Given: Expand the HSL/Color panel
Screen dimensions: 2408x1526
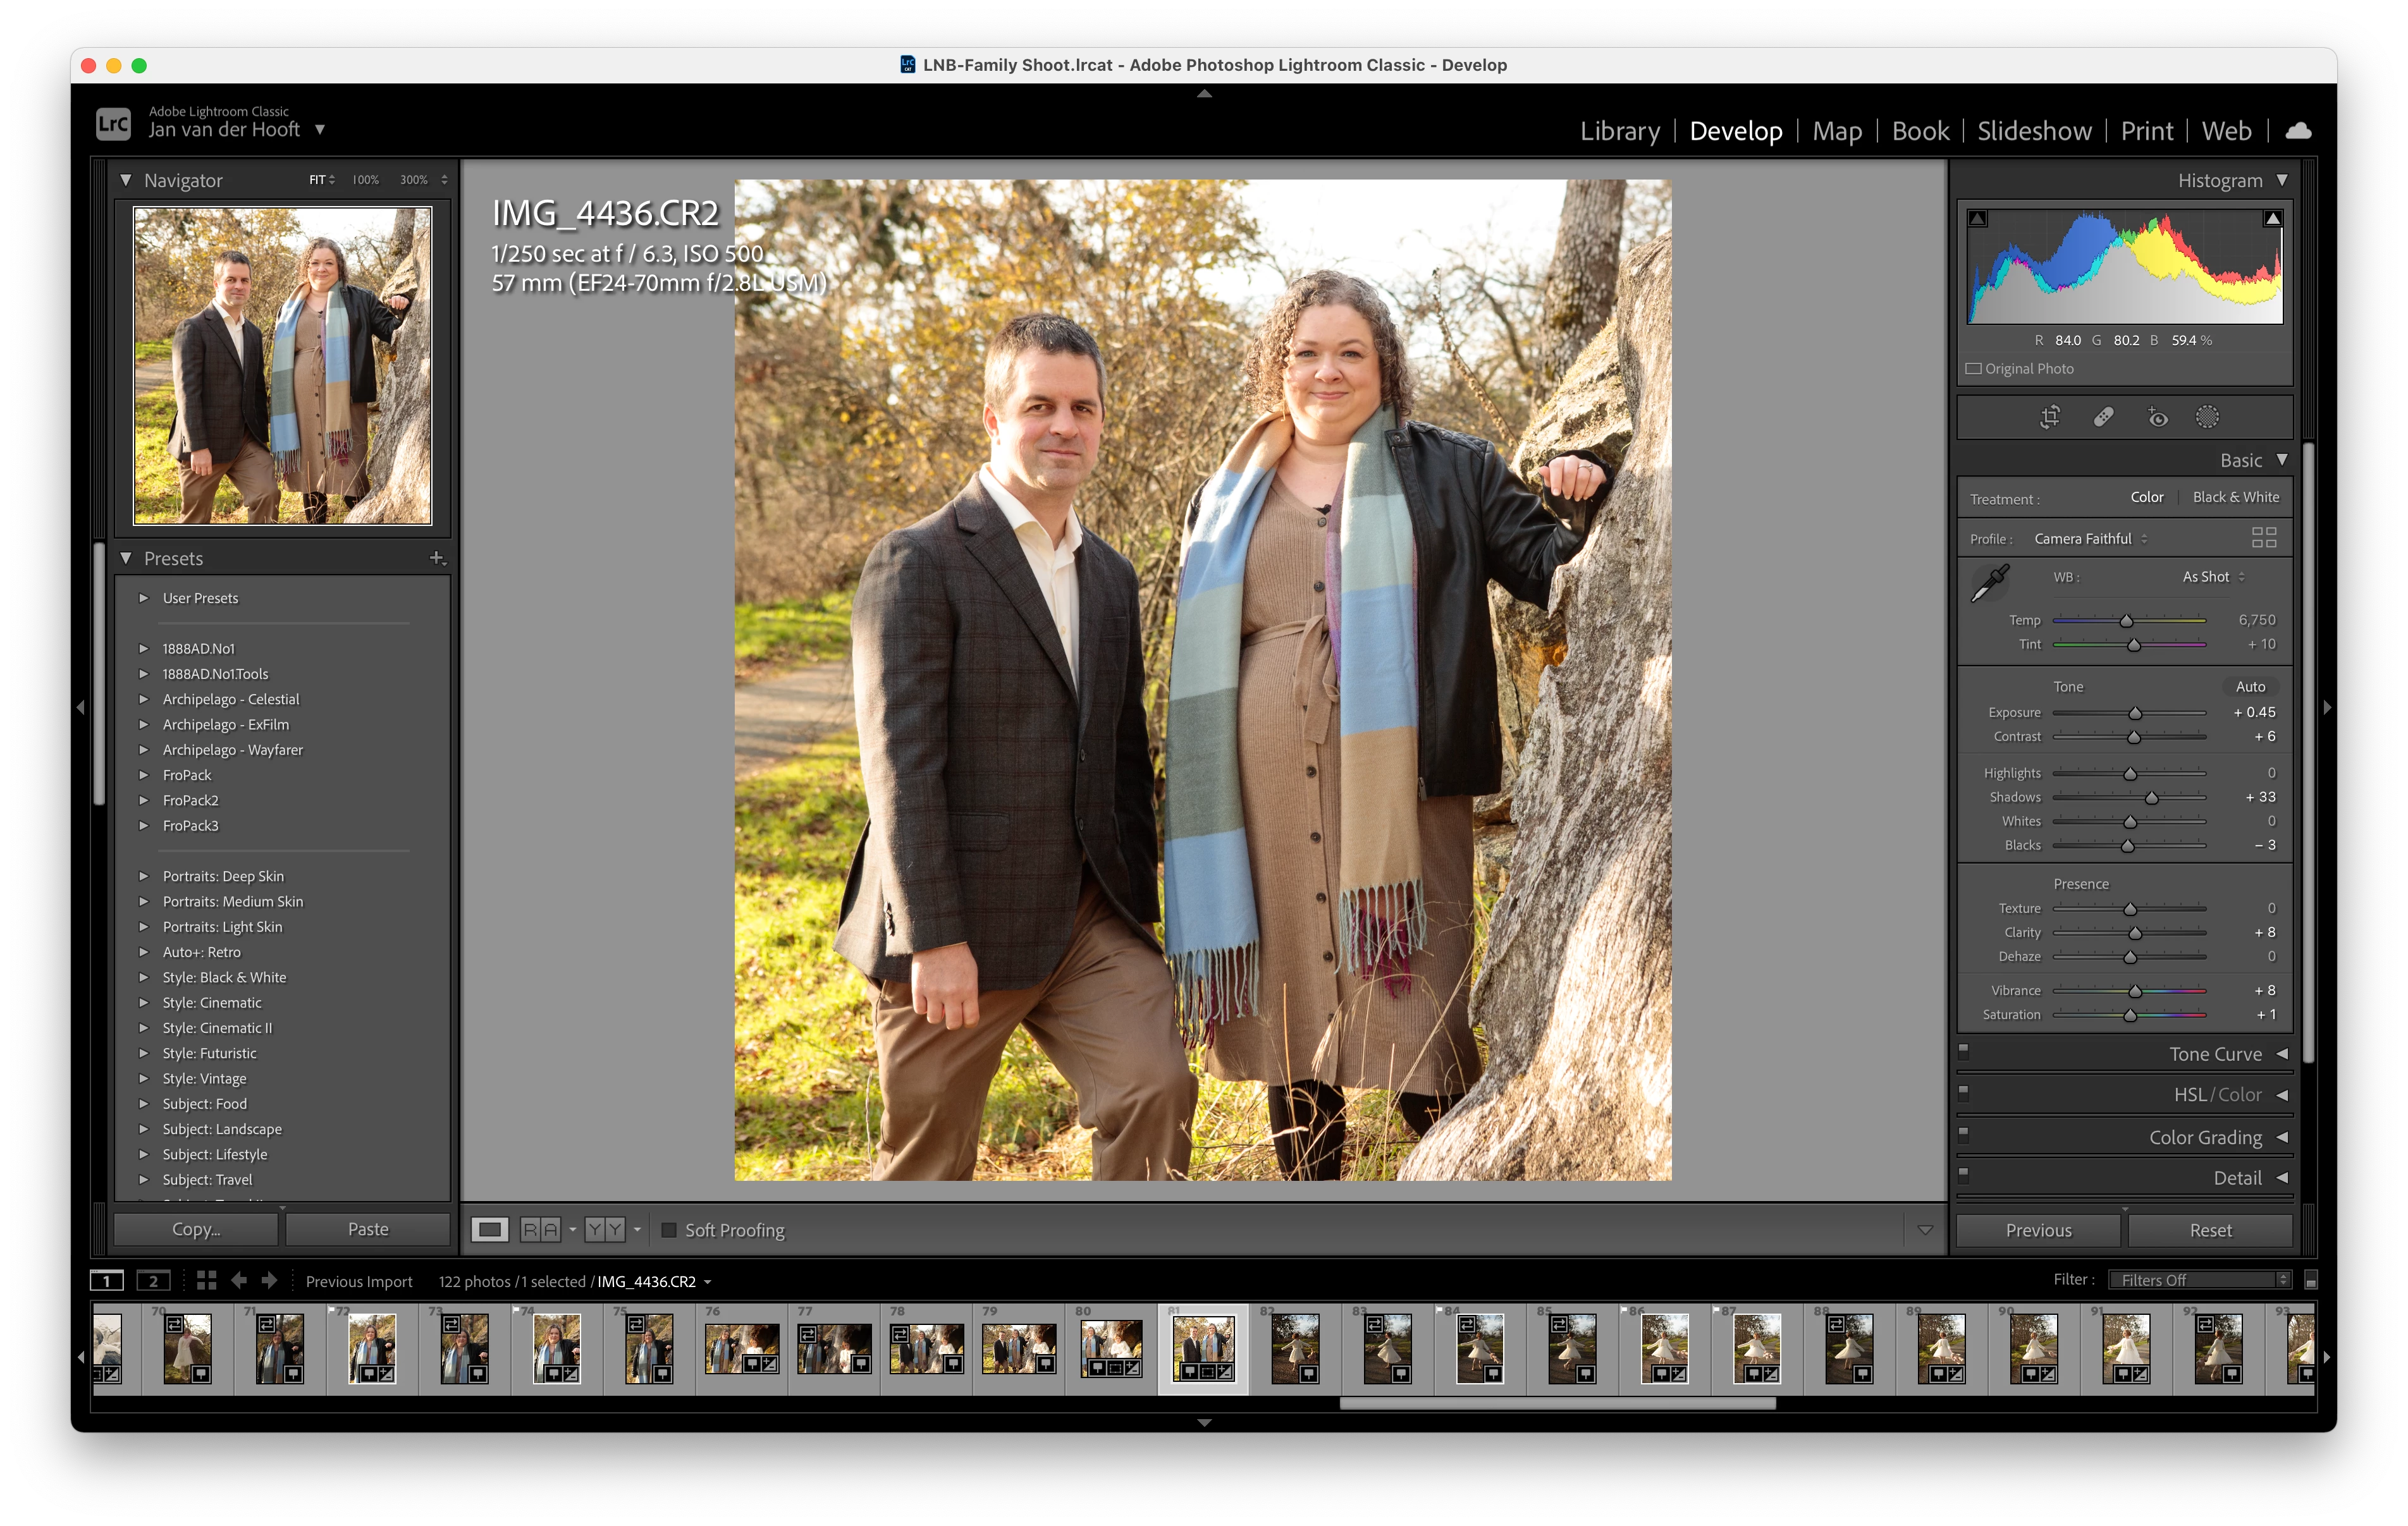Looking at the screenshot, I should point(2282,1095).
